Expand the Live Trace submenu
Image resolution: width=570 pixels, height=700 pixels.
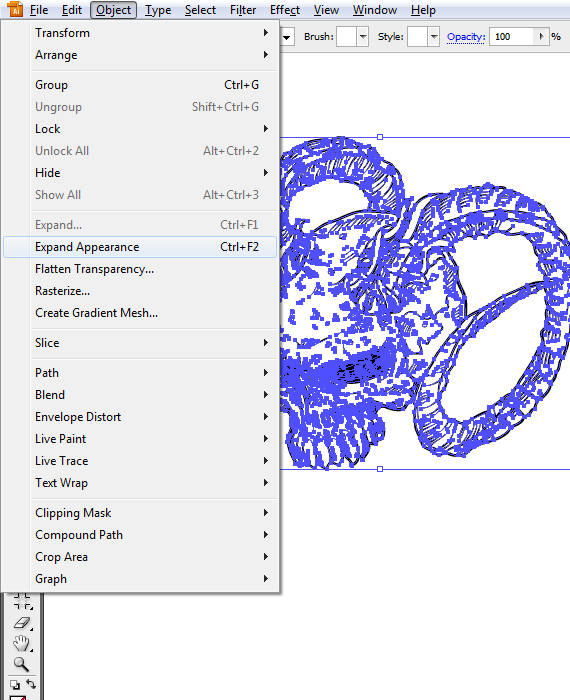click(x=140, y=460)
